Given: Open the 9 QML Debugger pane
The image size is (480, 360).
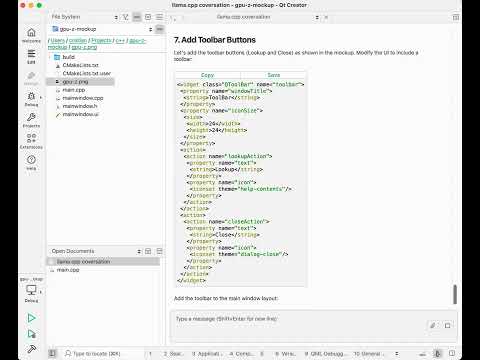Looking at the screenshot, I should tap(326, 353).
